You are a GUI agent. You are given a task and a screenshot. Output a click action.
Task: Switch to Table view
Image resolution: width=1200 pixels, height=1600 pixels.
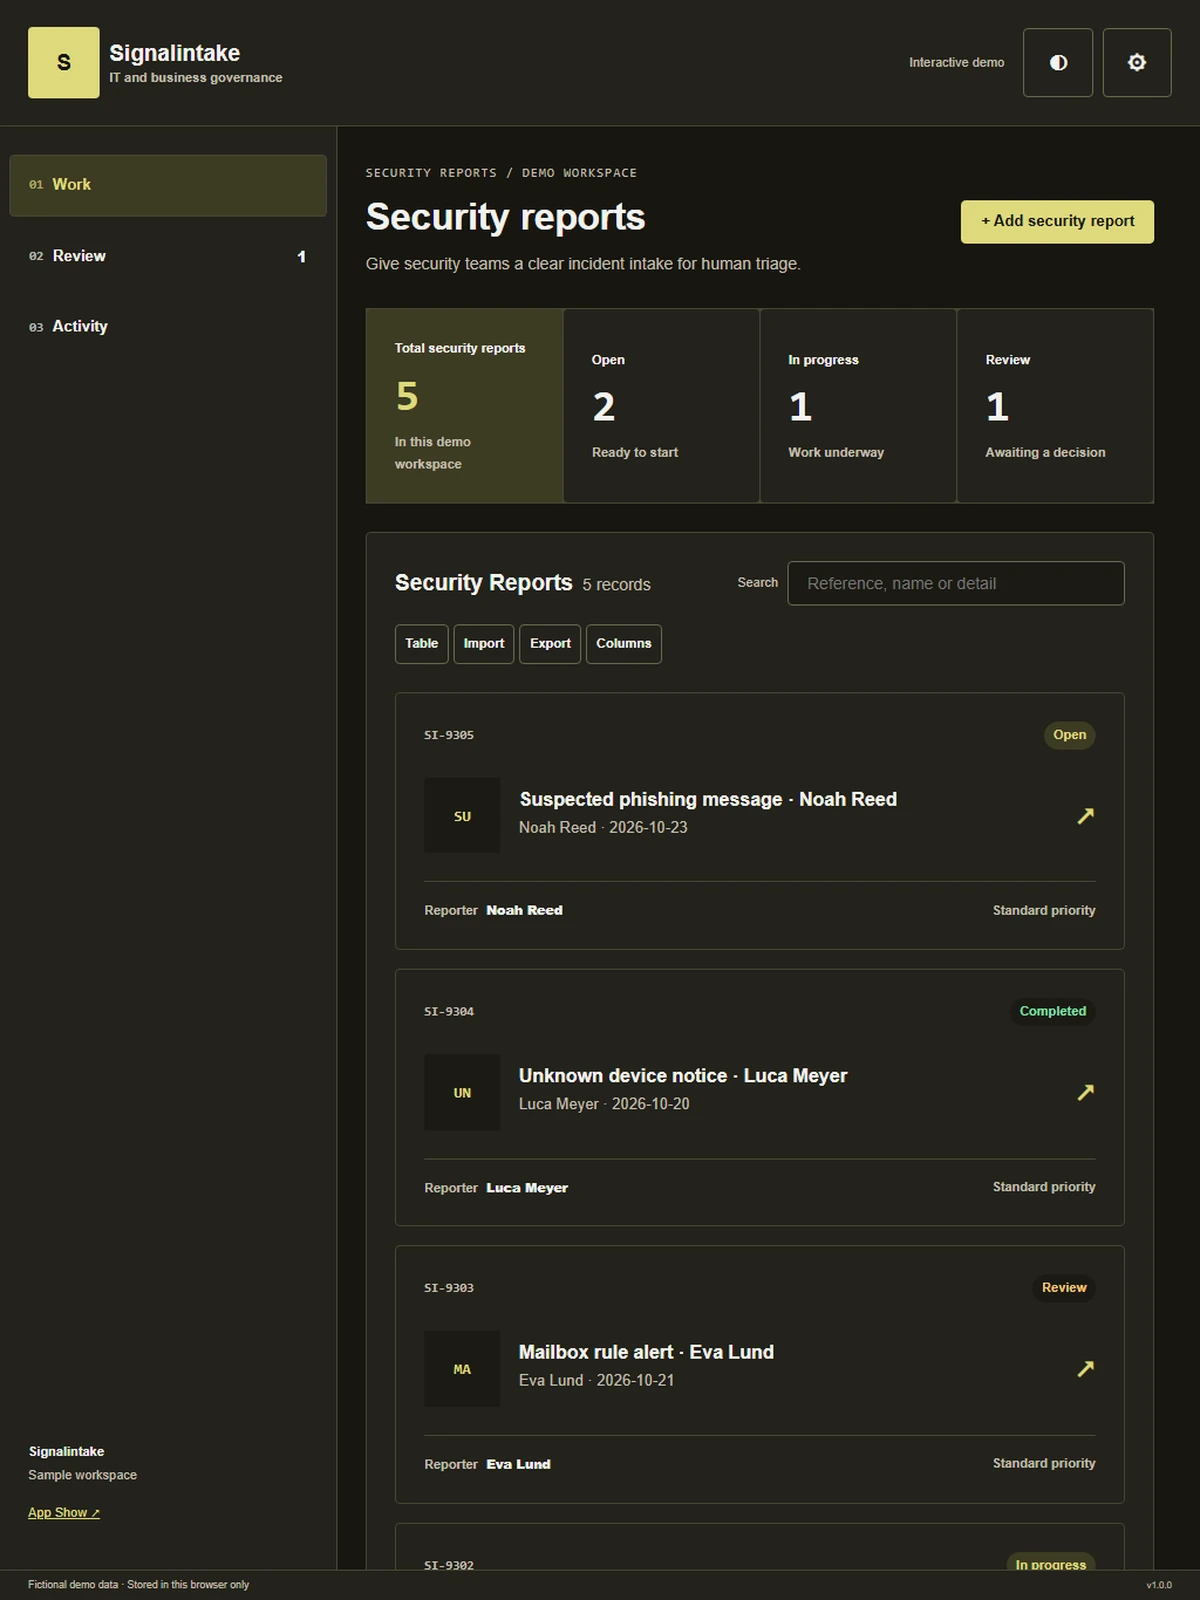[421, 644]
